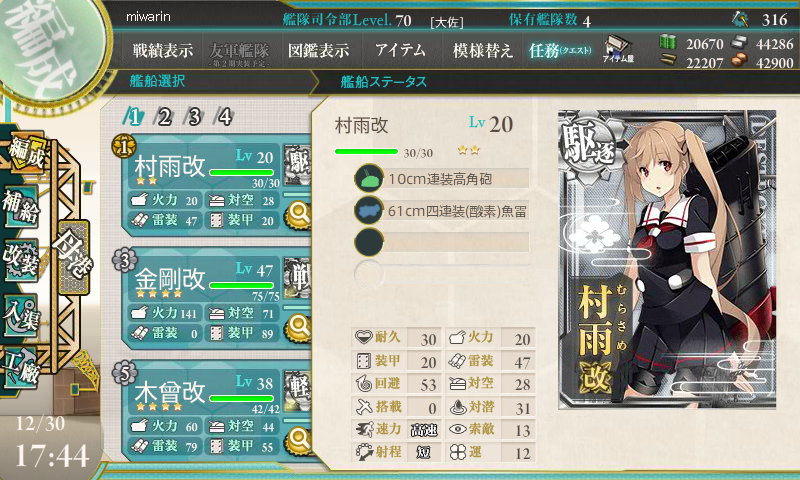Switch to fleet tab 2
Viewport: 800px width, 480px height.
pyautogui.click(x=164, y=117)
